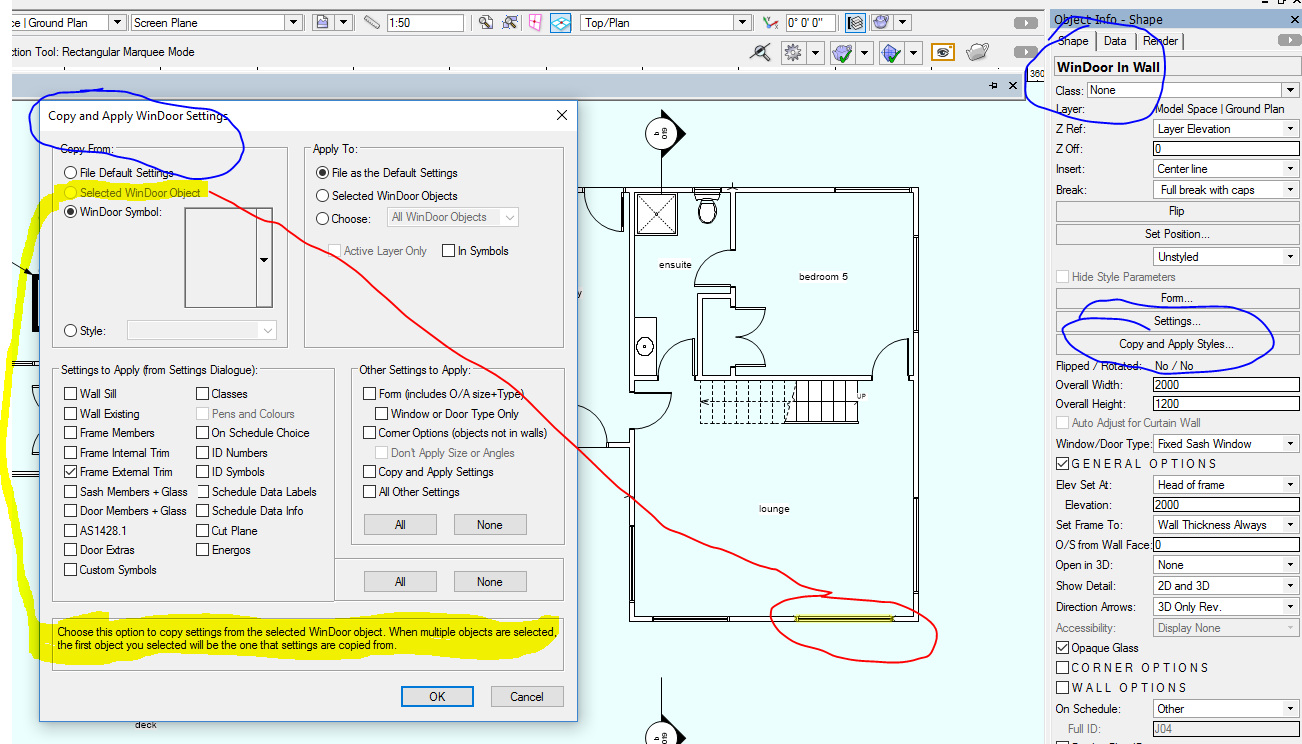Click the blue working plane view icon
The width and height of the screenshot is (1302, 744).
click(x=561, y=22)
